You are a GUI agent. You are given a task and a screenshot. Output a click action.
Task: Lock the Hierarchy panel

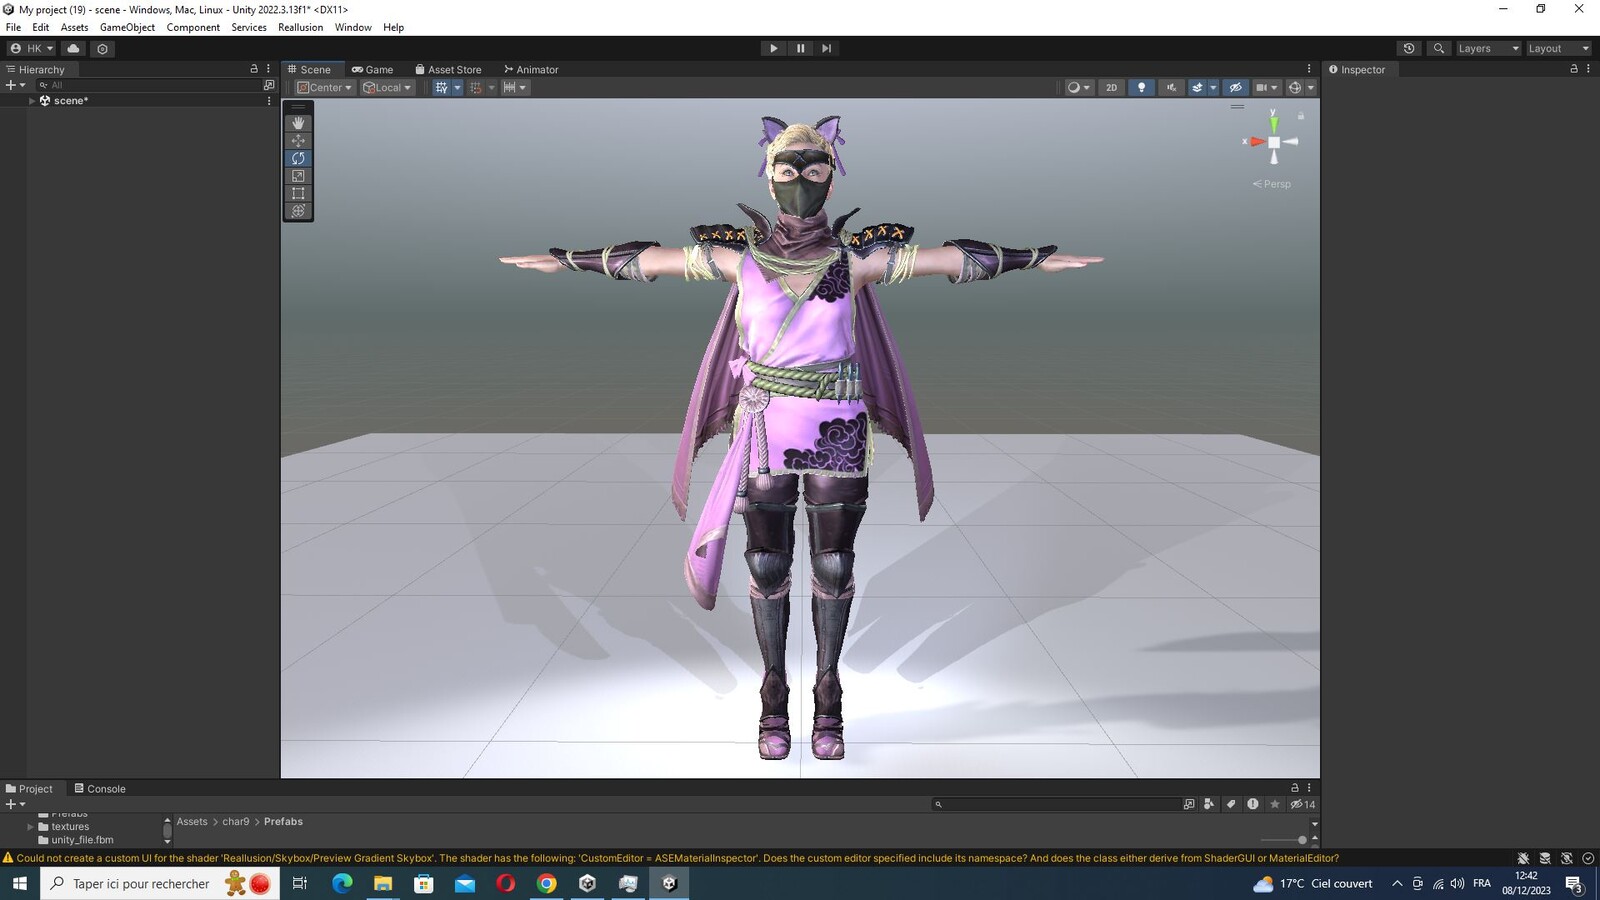click(254, 69)
